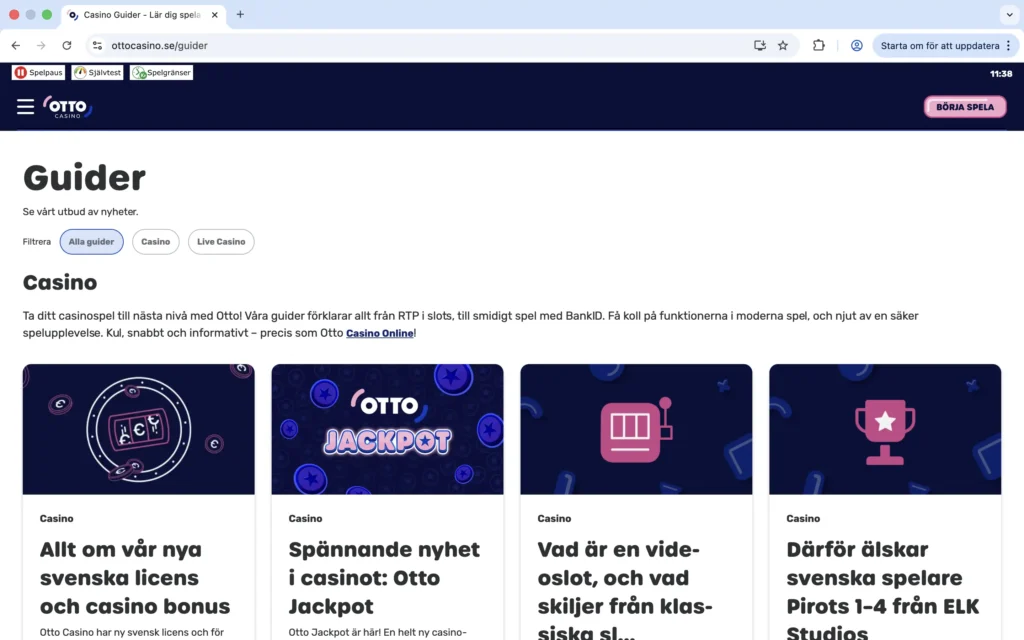Click the BÖRJA SPELA button
1024x640 pixels.
click(964, 106)
